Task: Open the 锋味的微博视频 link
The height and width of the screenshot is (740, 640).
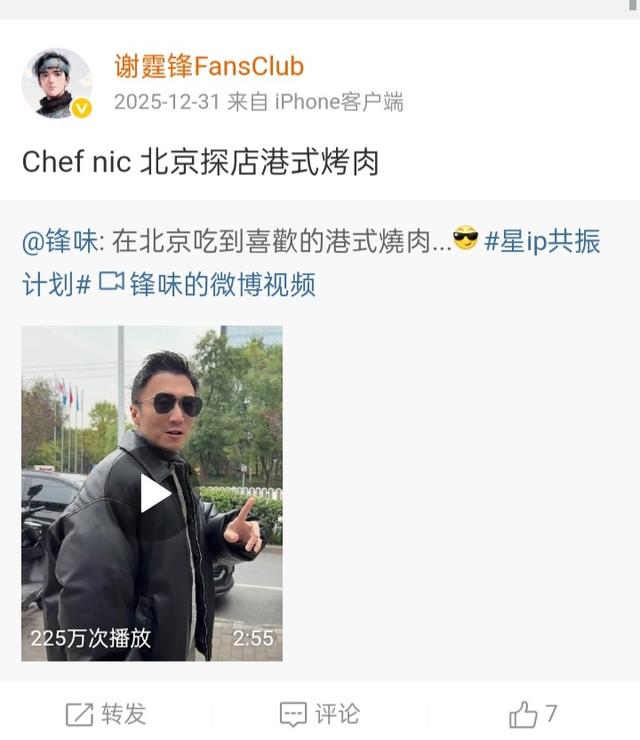Action: [223, 285]
